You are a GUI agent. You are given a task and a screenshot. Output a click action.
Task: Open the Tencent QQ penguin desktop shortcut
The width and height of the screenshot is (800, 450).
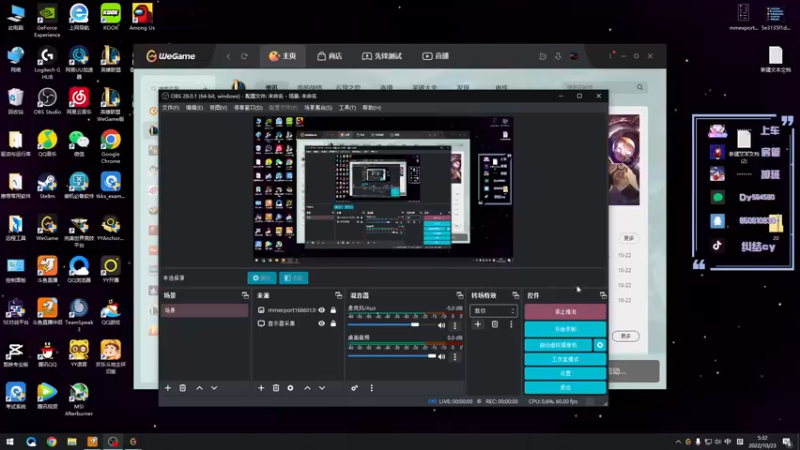(x=47, y=354)
